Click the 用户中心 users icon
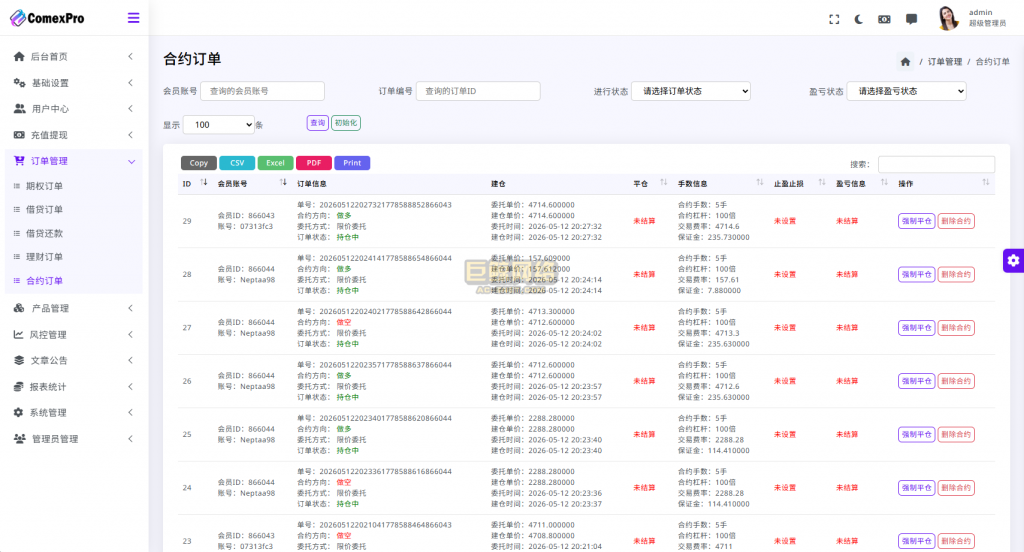1024x552 pixels. pyautogui.click(x=20, y=108)
